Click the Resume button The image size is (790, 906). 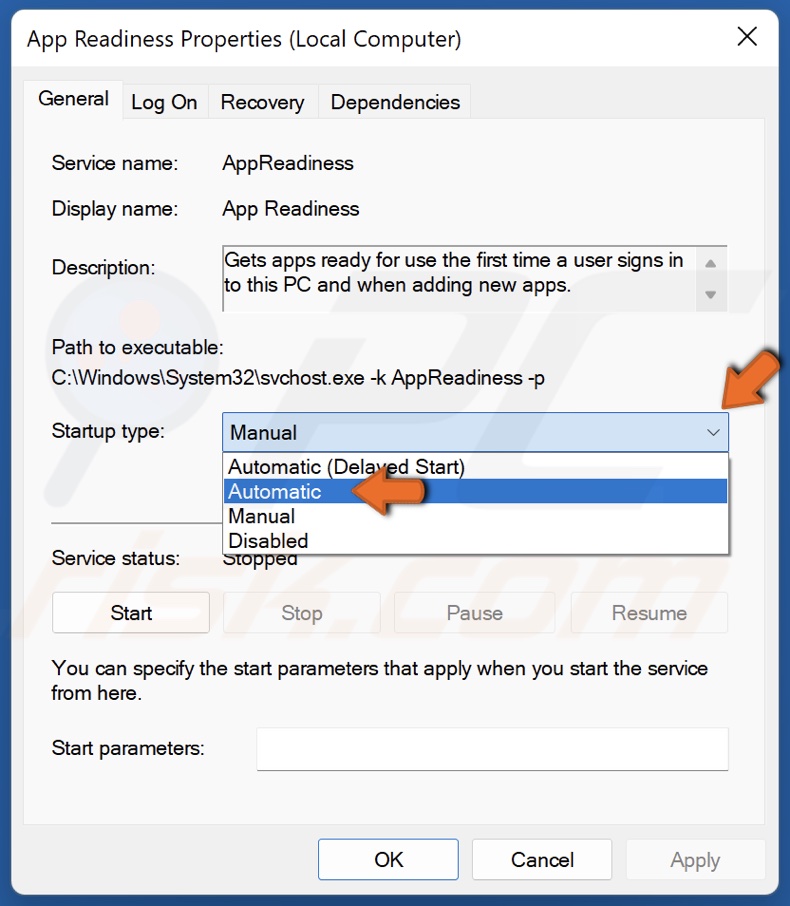tap(648, 612)
